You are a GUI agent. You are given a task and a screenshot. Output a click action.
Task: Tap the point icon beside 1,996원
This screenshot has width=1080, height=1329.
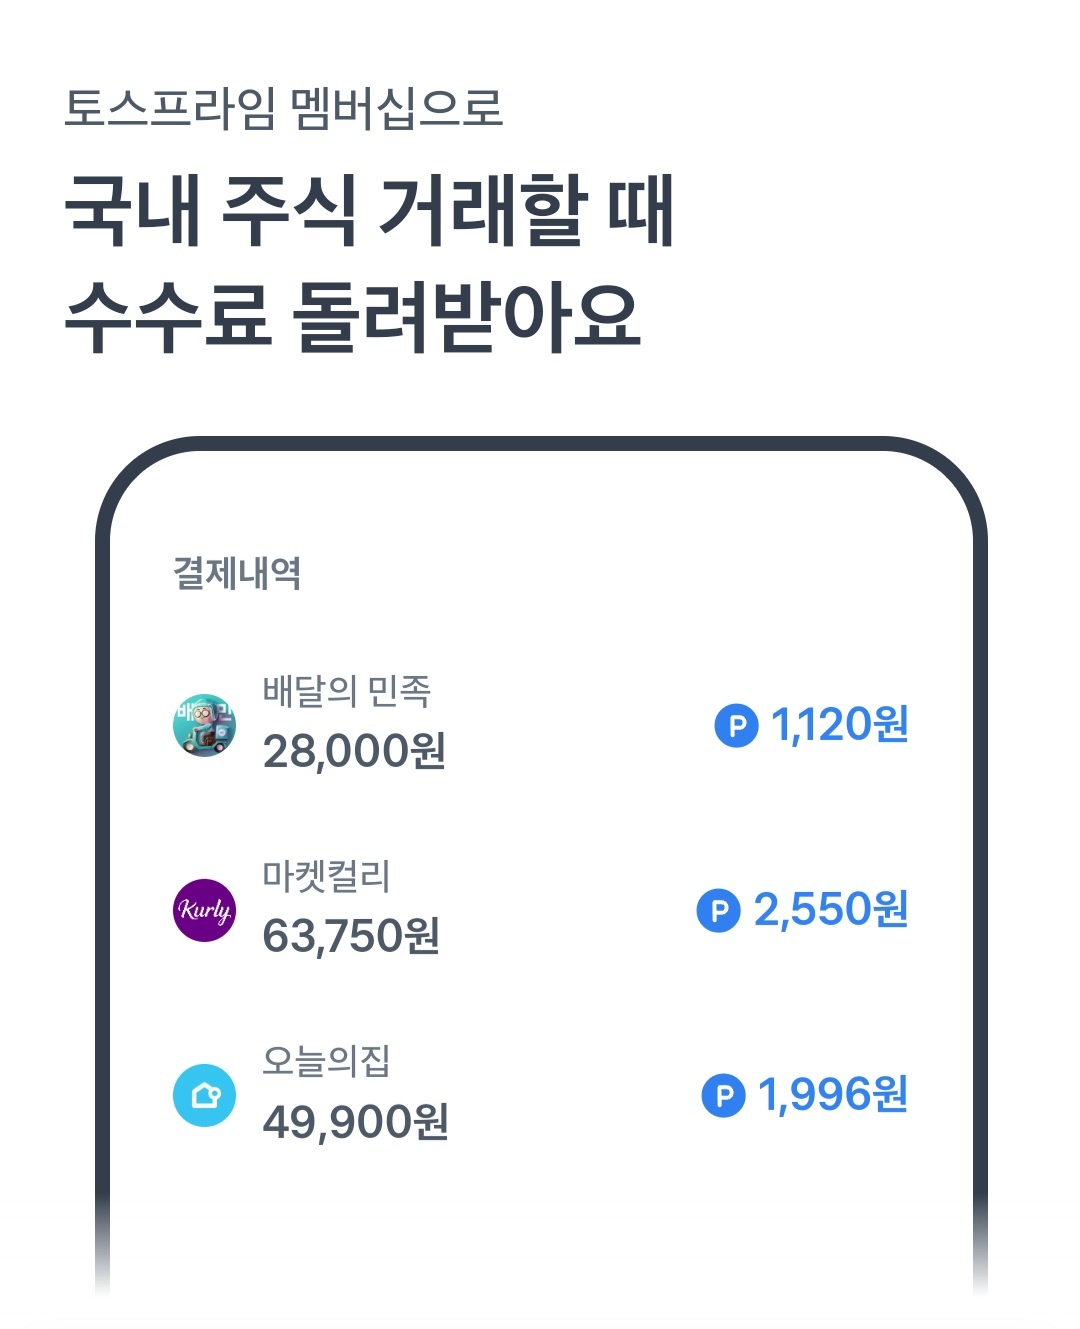pyautogui.click(x=723, y=1096)
